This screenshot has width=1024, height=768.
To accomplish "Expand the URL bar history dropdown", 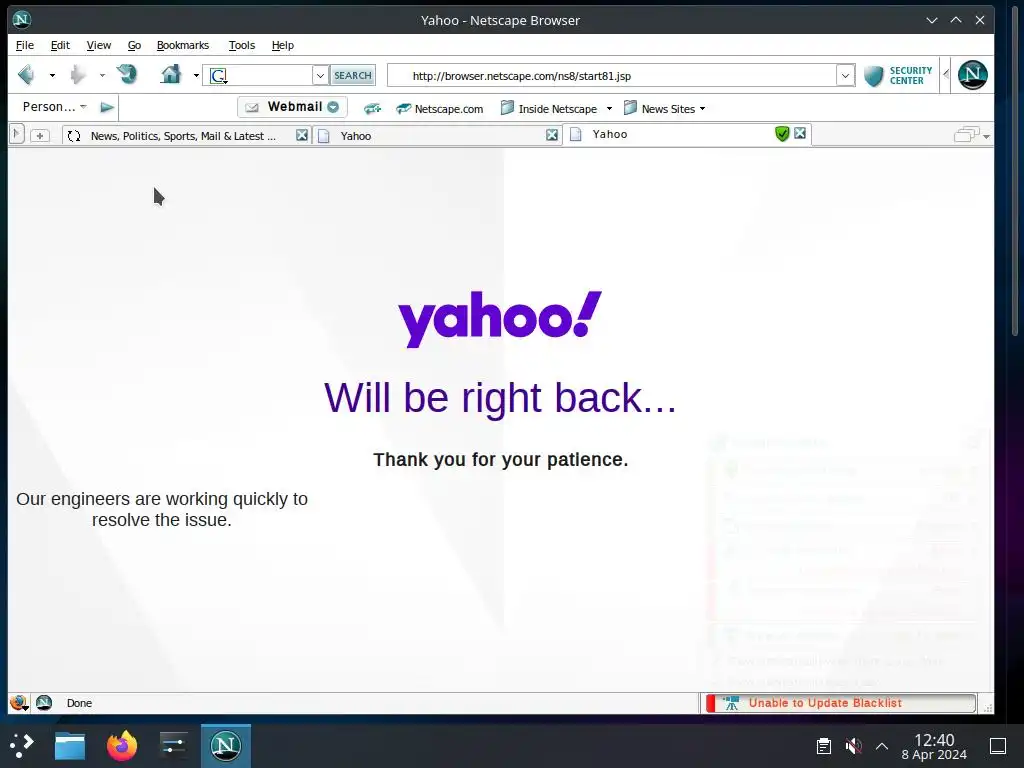I will click(x=845, y=76).
